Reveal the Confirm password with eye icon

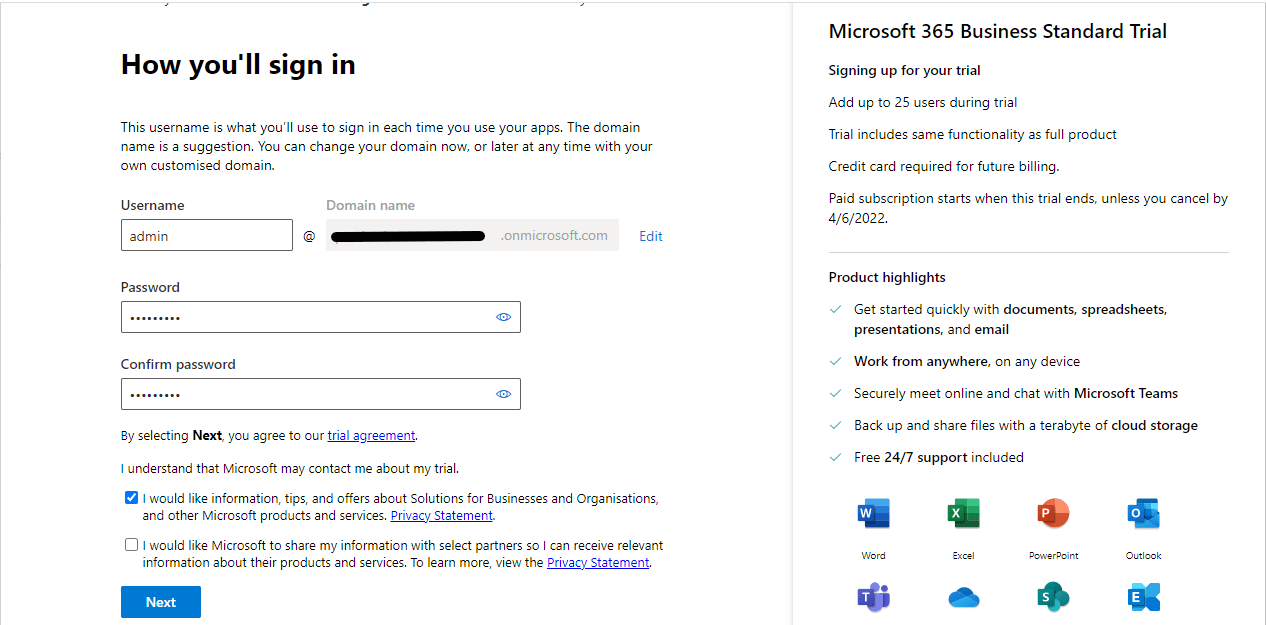(x=504, y=394)
